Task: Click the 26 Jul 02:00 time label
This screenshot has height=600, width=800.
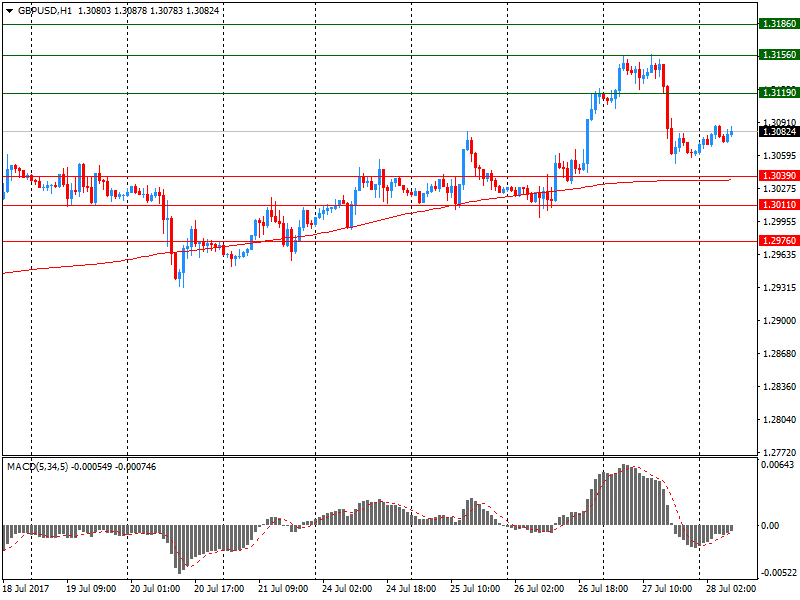Action: pyautogui.click(x=539, y=588)
